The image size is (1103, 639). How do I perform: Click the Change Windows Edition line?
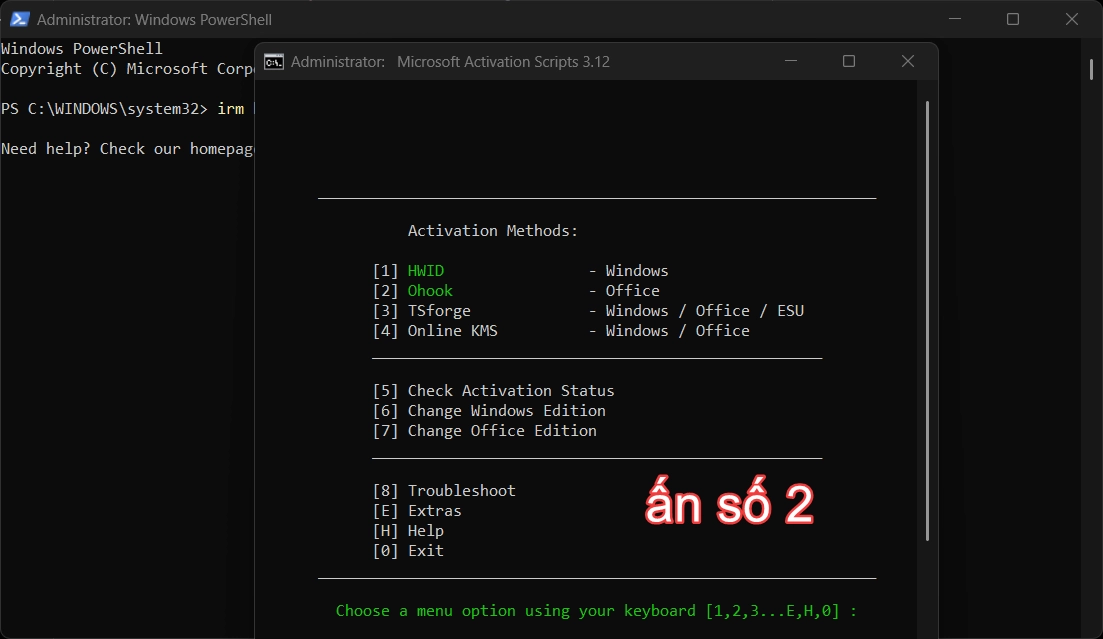[x=489, y=411]
